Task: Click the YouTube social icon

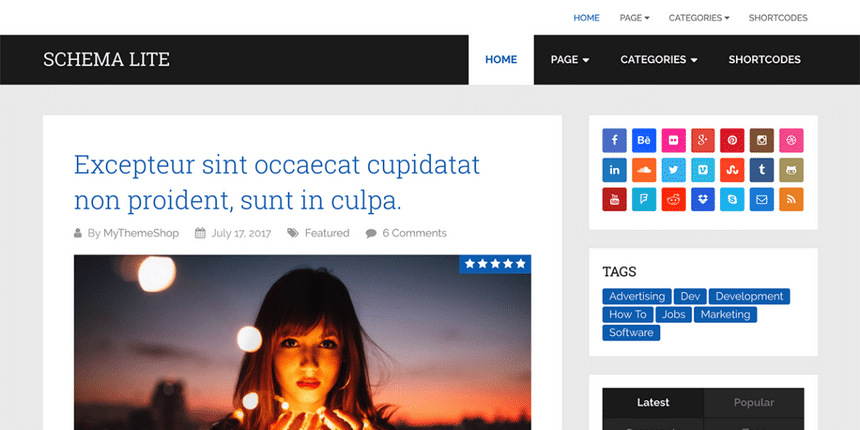Action: [614, 199]
